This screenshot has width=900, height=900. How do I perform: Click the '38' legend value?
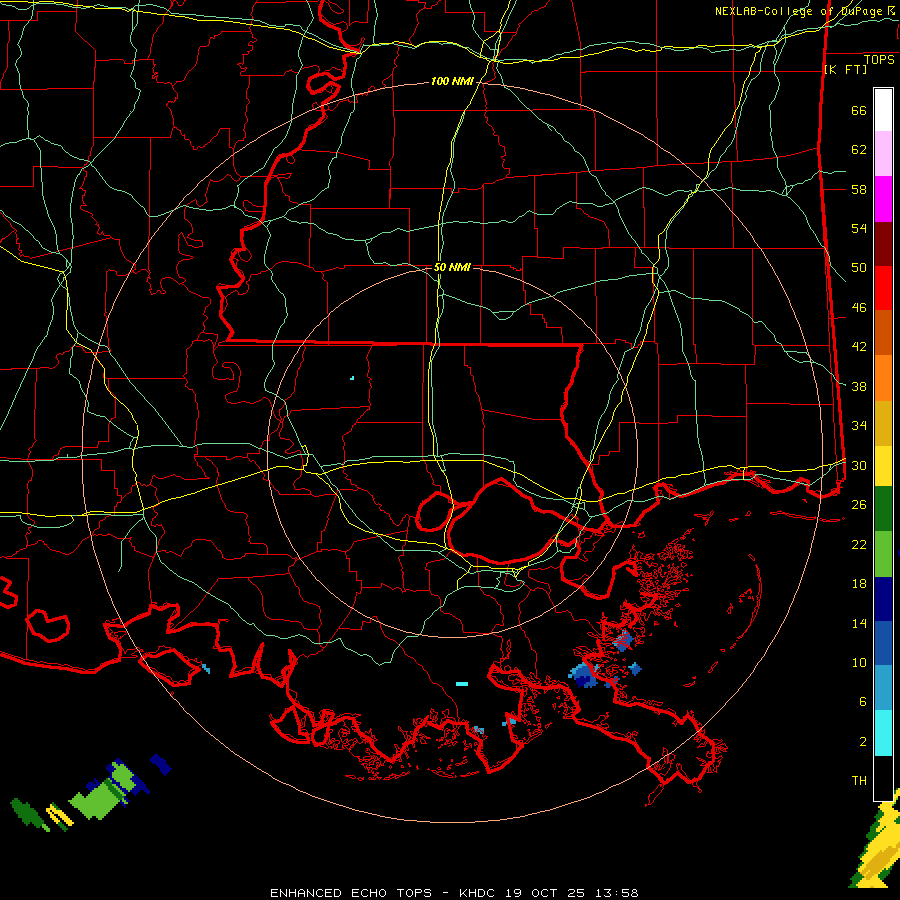[x=859, y=387]
